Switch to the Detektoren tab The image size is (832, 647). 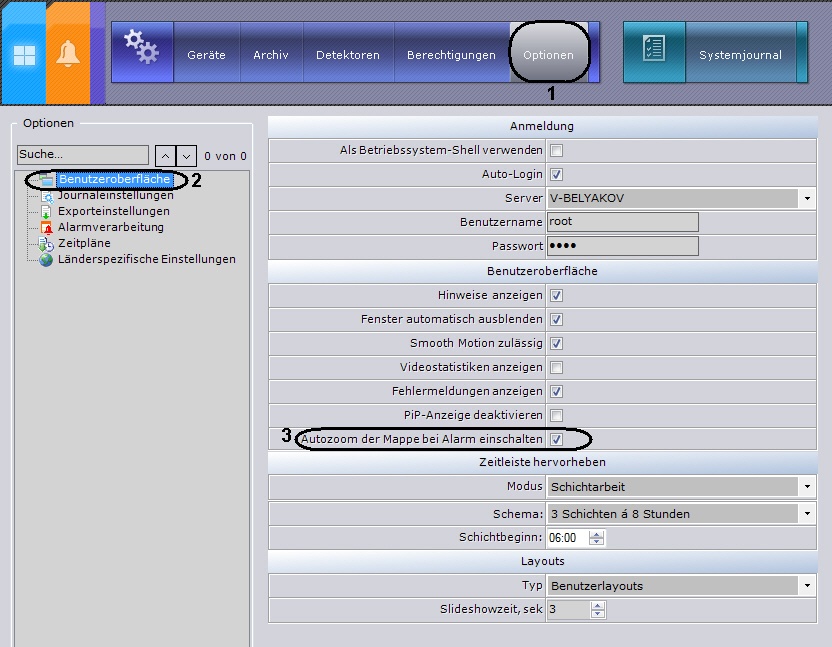[x=348, y=55]
